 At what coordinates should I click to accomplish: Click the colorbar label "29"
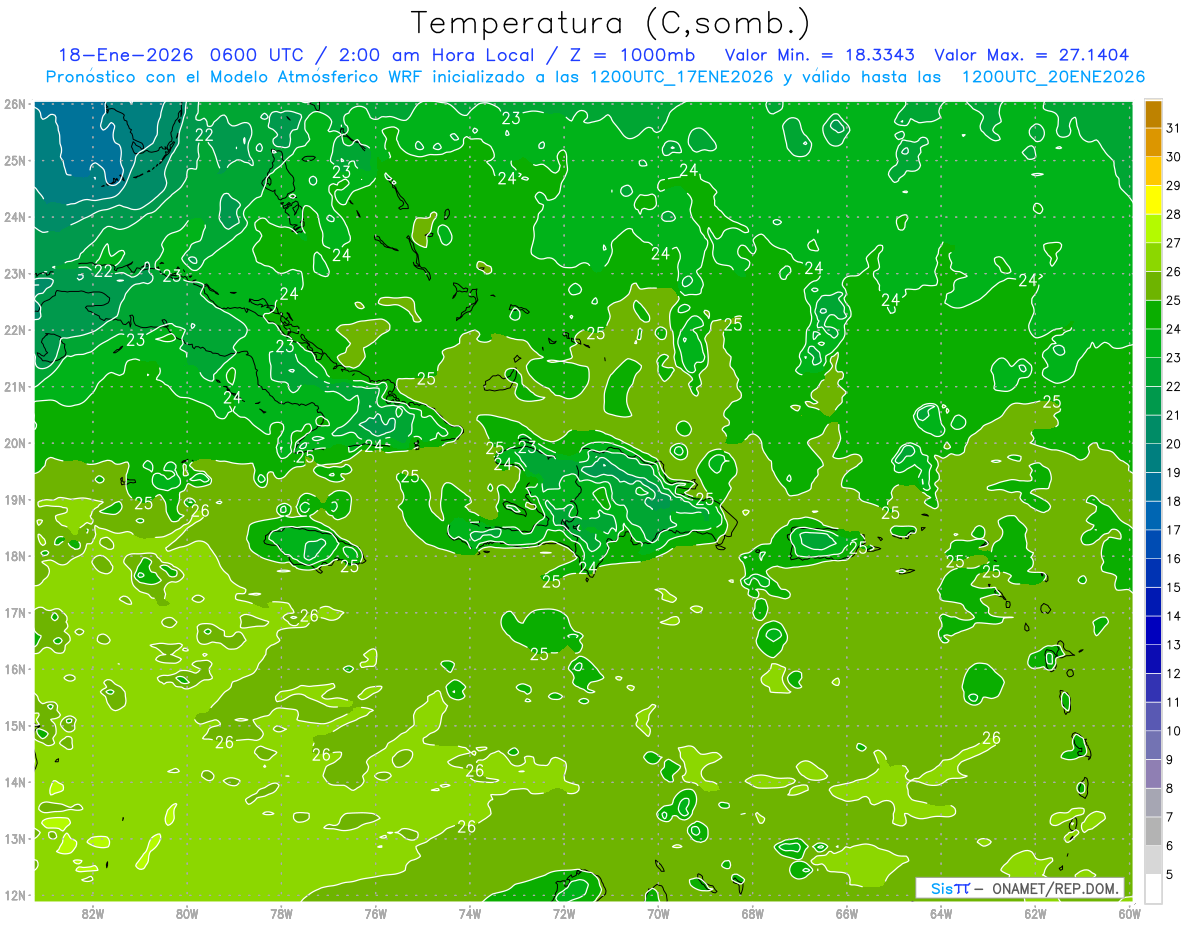point(1173,186)
